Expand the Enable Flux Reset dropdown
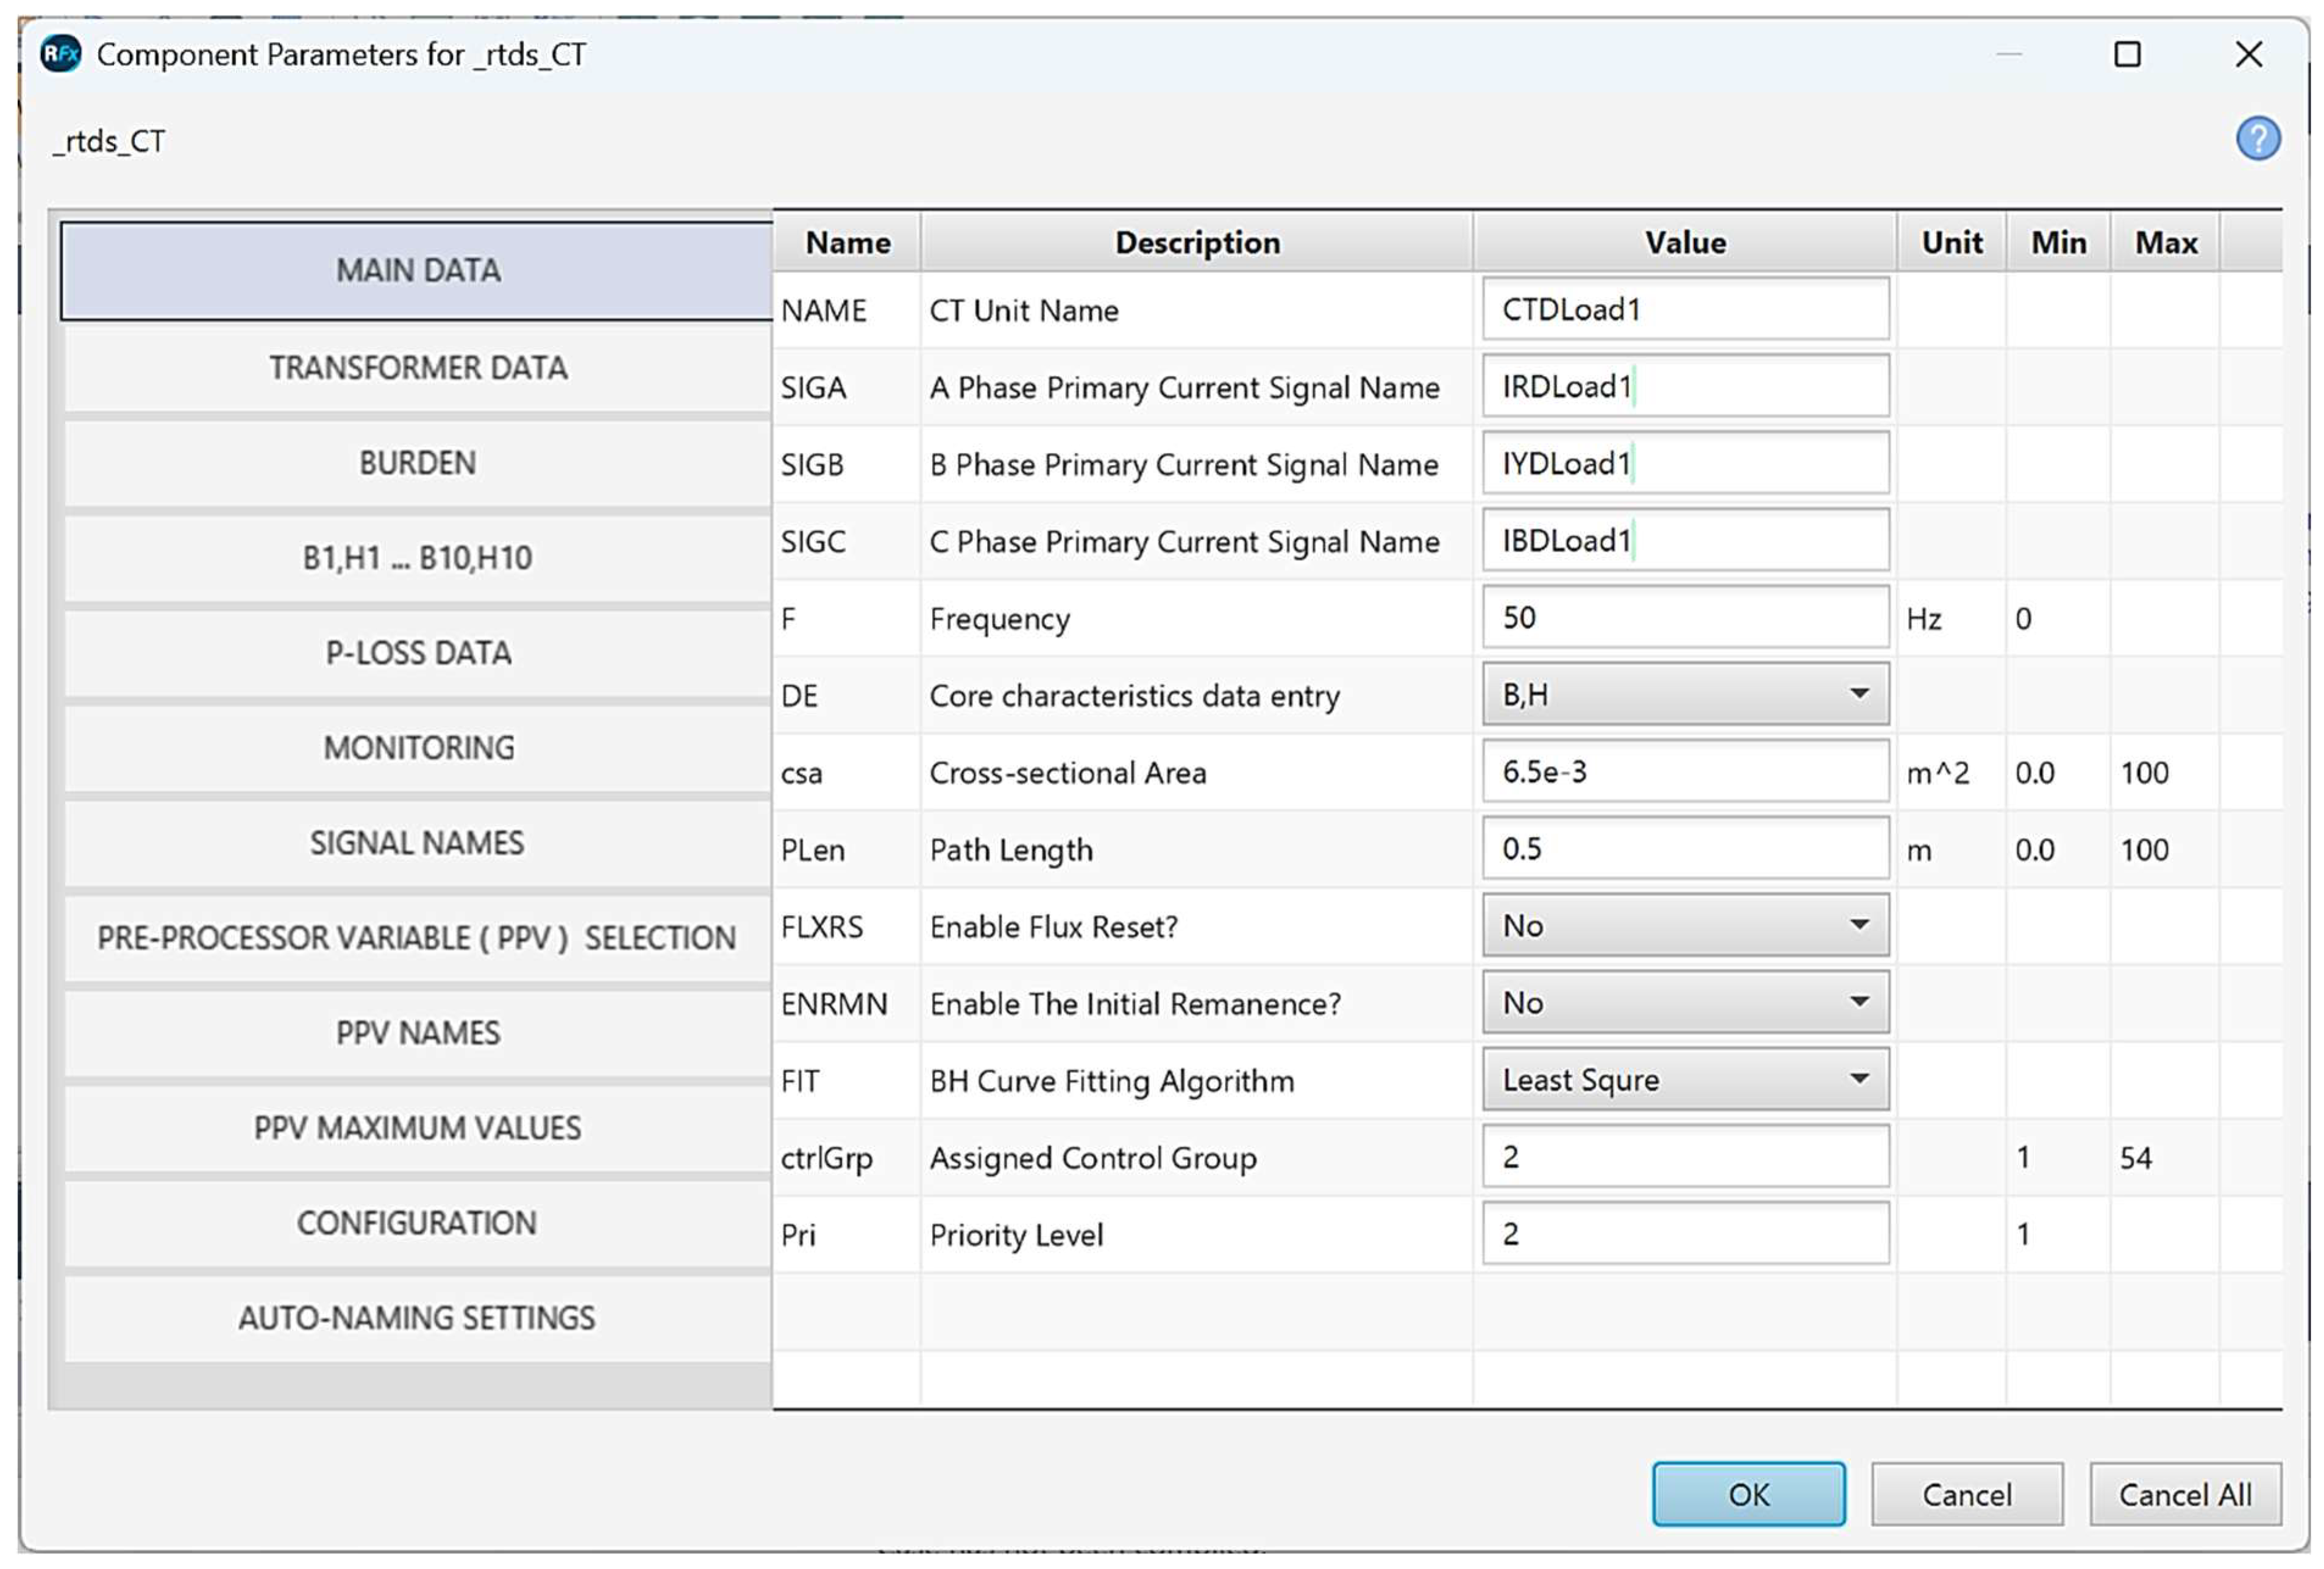The image size is (2324, 1569). tap(1685, 925)
